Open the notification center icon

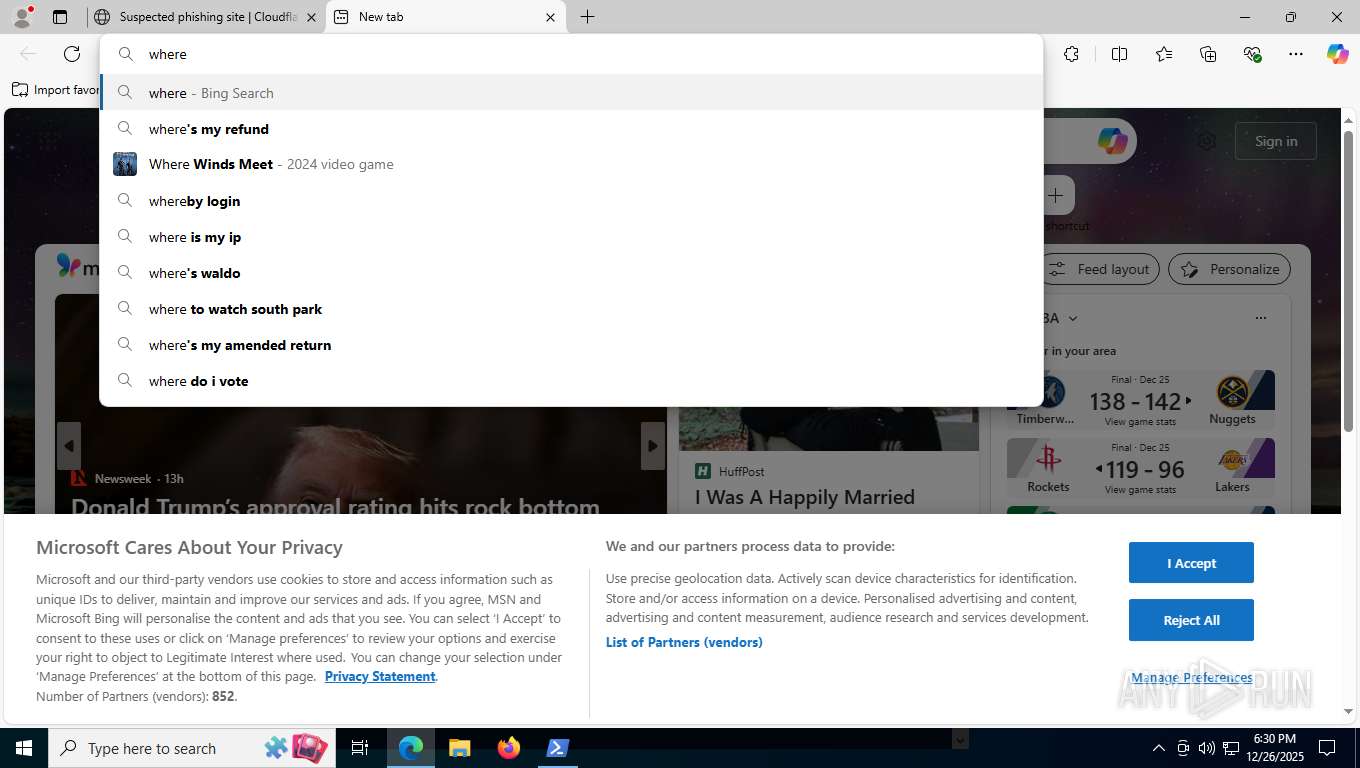pos(1327,748)
